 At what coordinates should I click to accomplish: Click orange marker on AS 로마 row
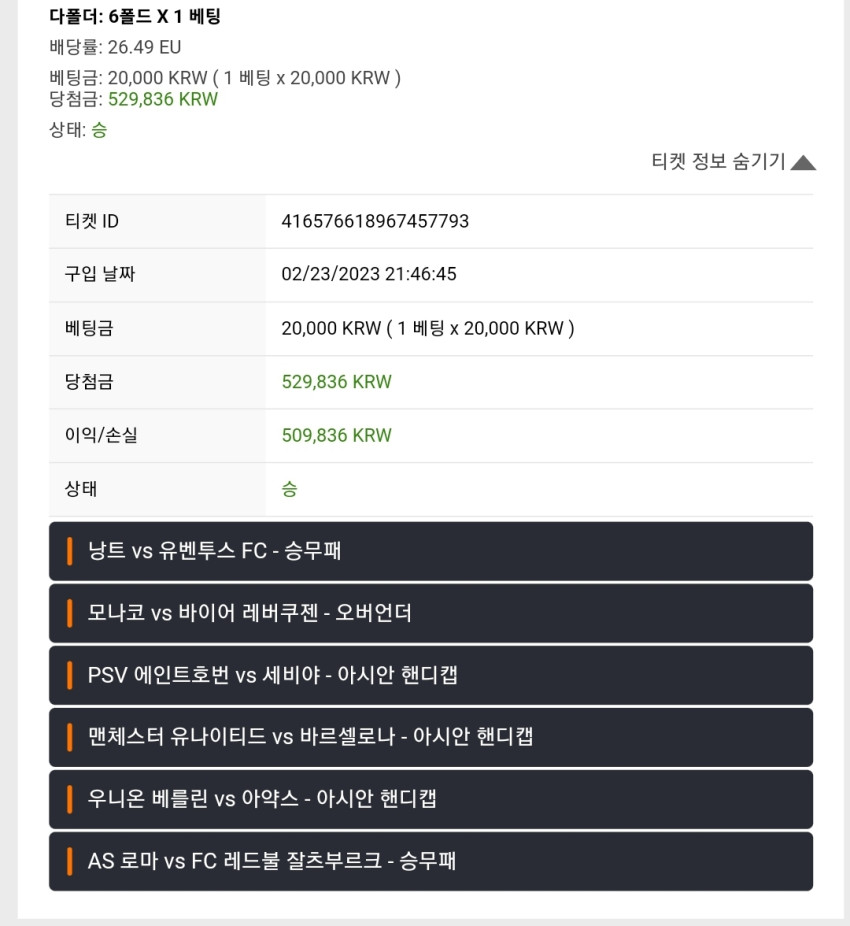point(70,861)
